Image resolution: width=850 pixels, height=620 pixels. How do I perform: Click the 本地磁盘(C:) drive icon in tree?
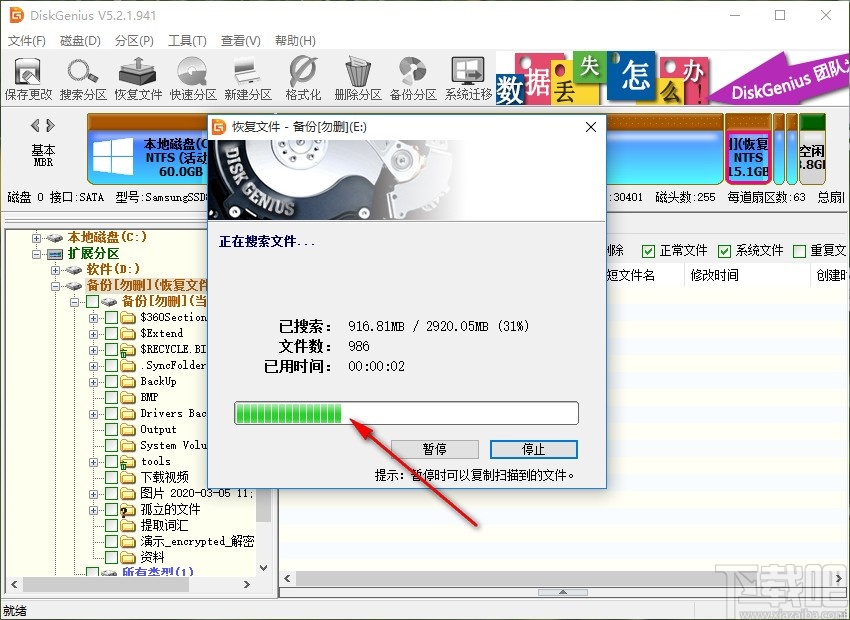point(55,237)
